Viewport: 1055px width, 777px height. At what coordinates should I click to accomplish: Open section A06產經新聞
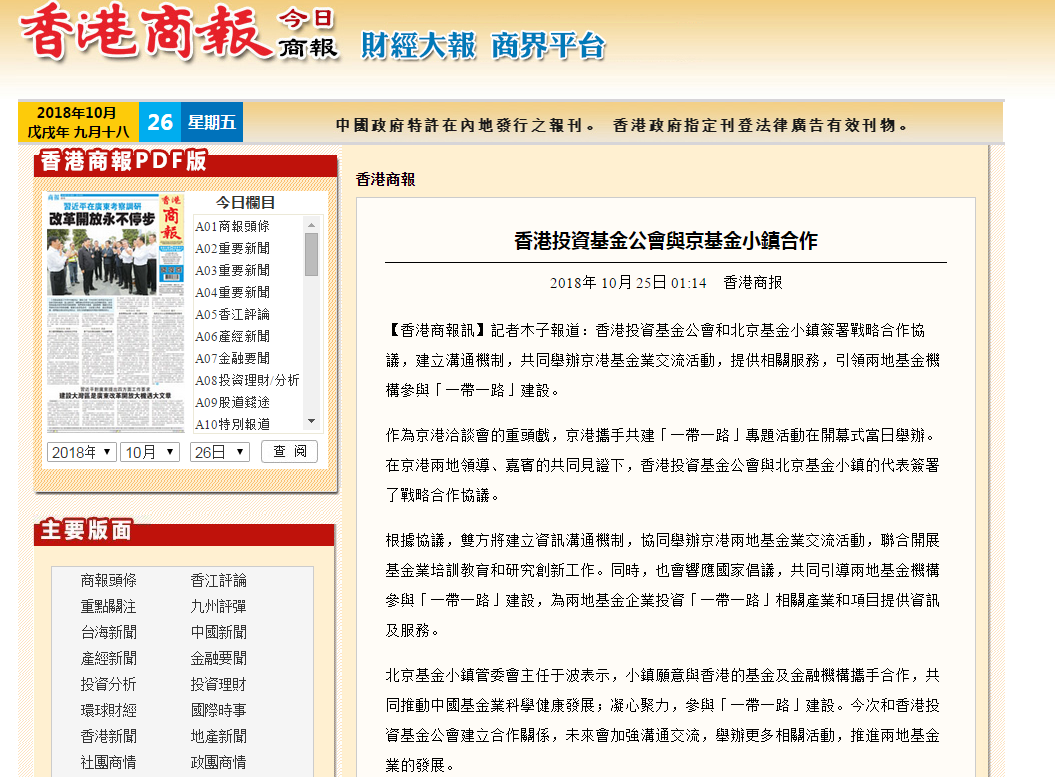point(232,336)
